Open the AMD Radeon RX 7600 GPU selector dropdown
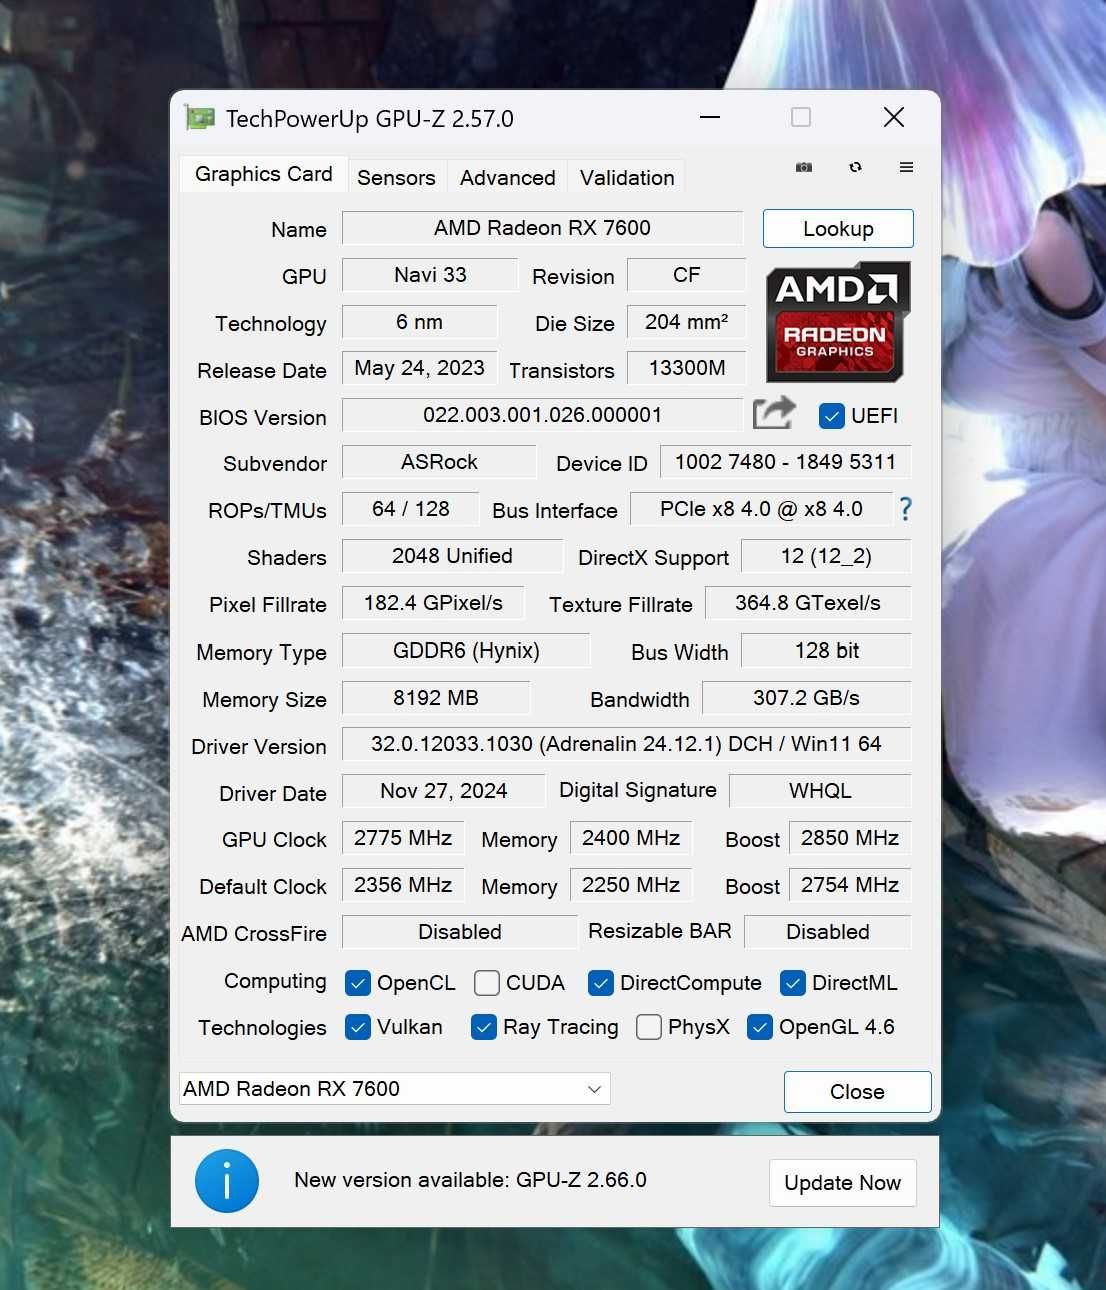 point(394,1089)
